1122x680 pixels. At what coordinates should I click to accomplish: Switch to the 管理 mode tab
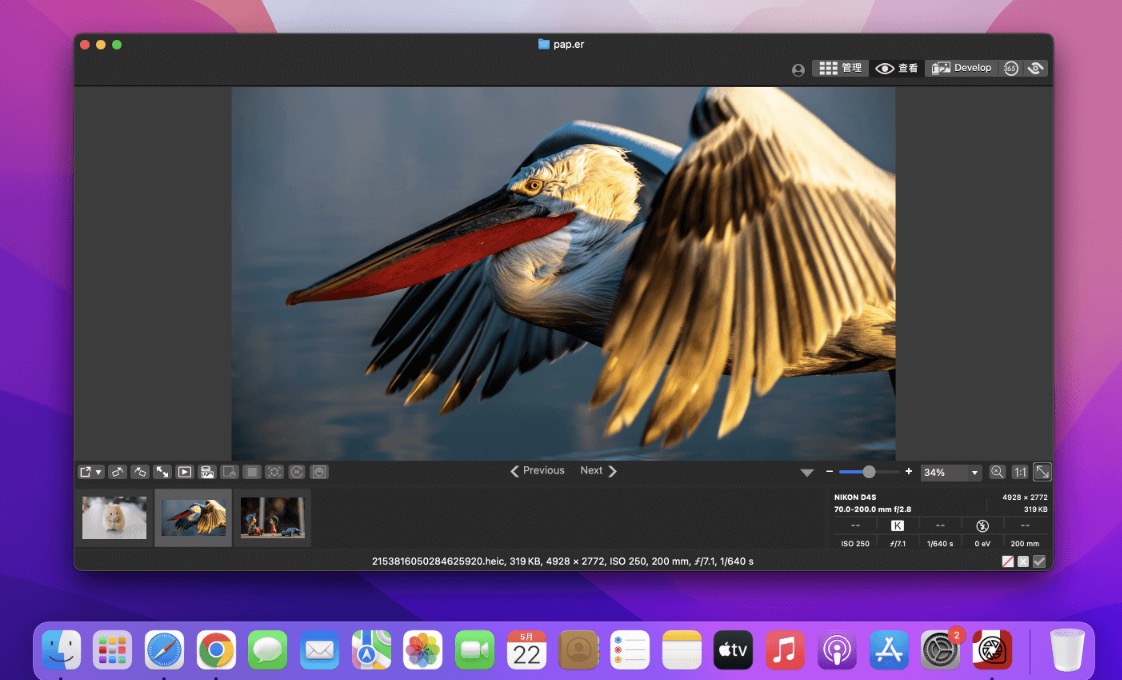pos(840,68)
